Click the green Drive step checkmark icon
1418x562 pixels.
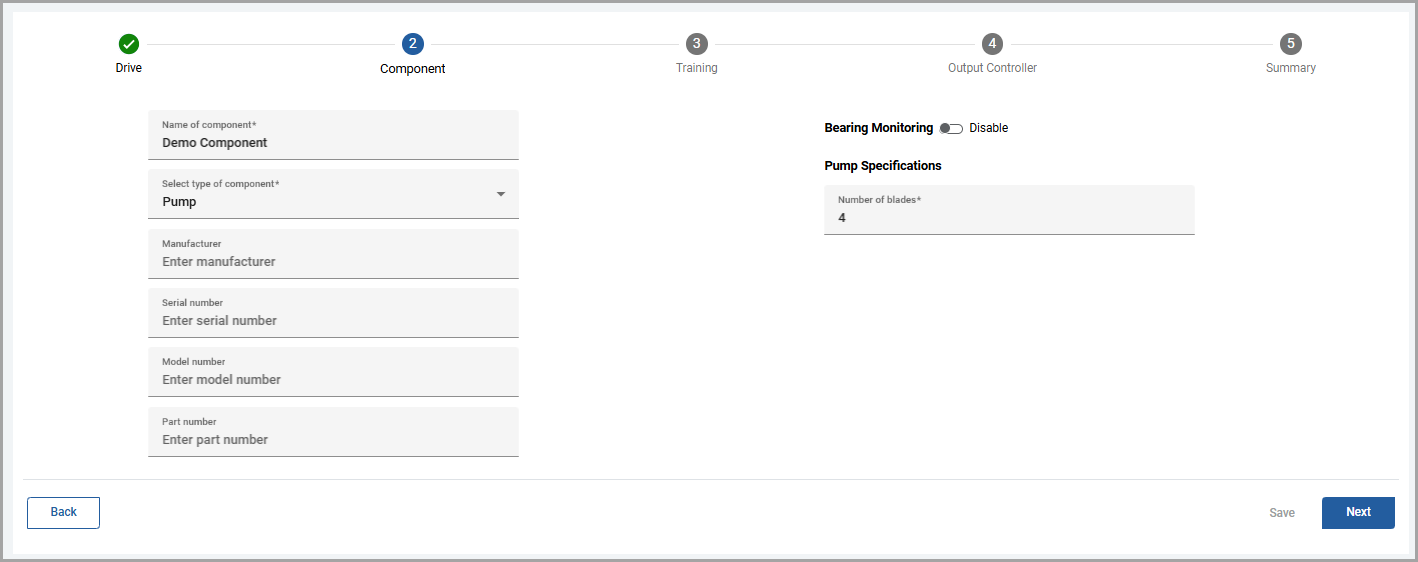[x=129, y=44]
